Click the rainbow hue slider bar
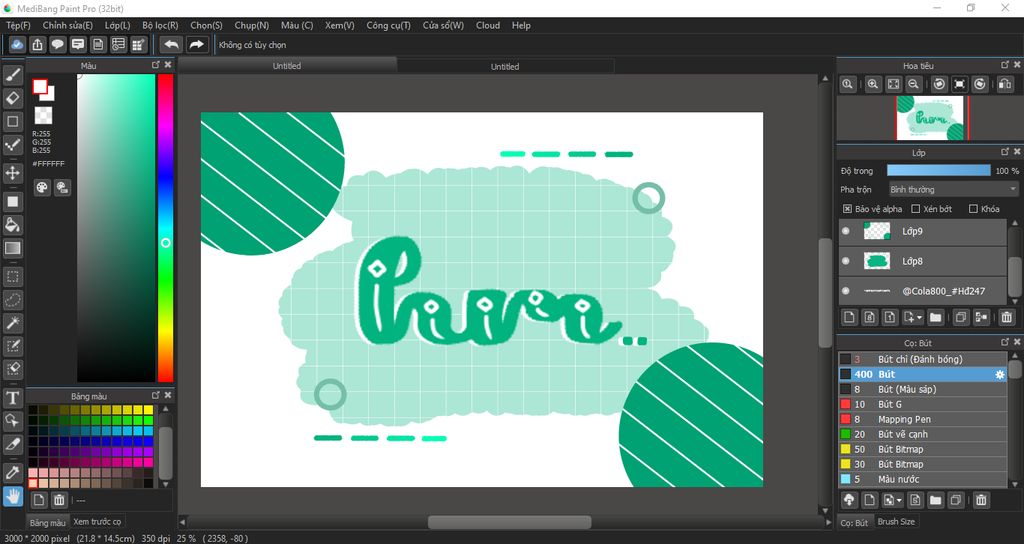The height and width of the screenshot is (544, 1024). [x=165, y=228]
